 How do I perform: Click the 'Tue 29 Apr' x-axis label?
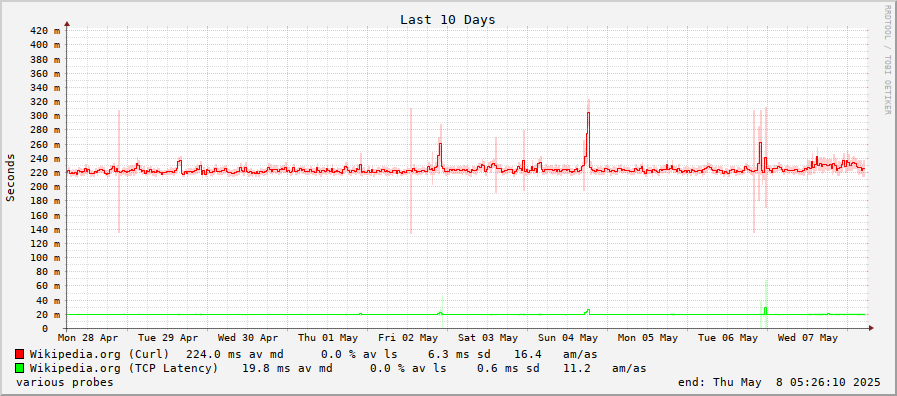[x=168, y=338]
